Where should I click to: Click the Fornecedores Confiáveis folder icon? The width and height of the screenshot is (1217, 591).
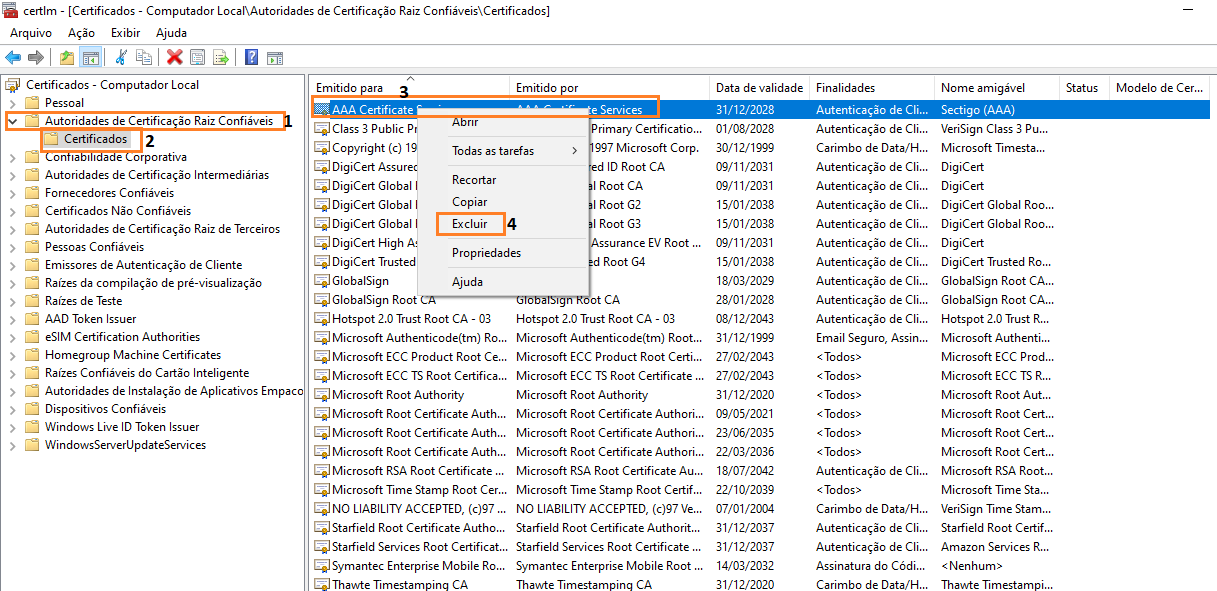pos(33,193)
